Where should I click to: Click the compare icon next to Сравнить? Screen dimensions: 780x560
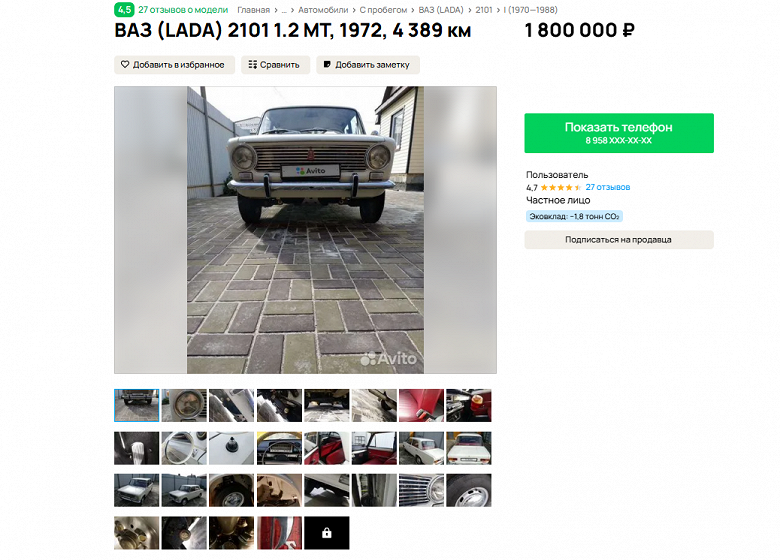coord(253,65)
